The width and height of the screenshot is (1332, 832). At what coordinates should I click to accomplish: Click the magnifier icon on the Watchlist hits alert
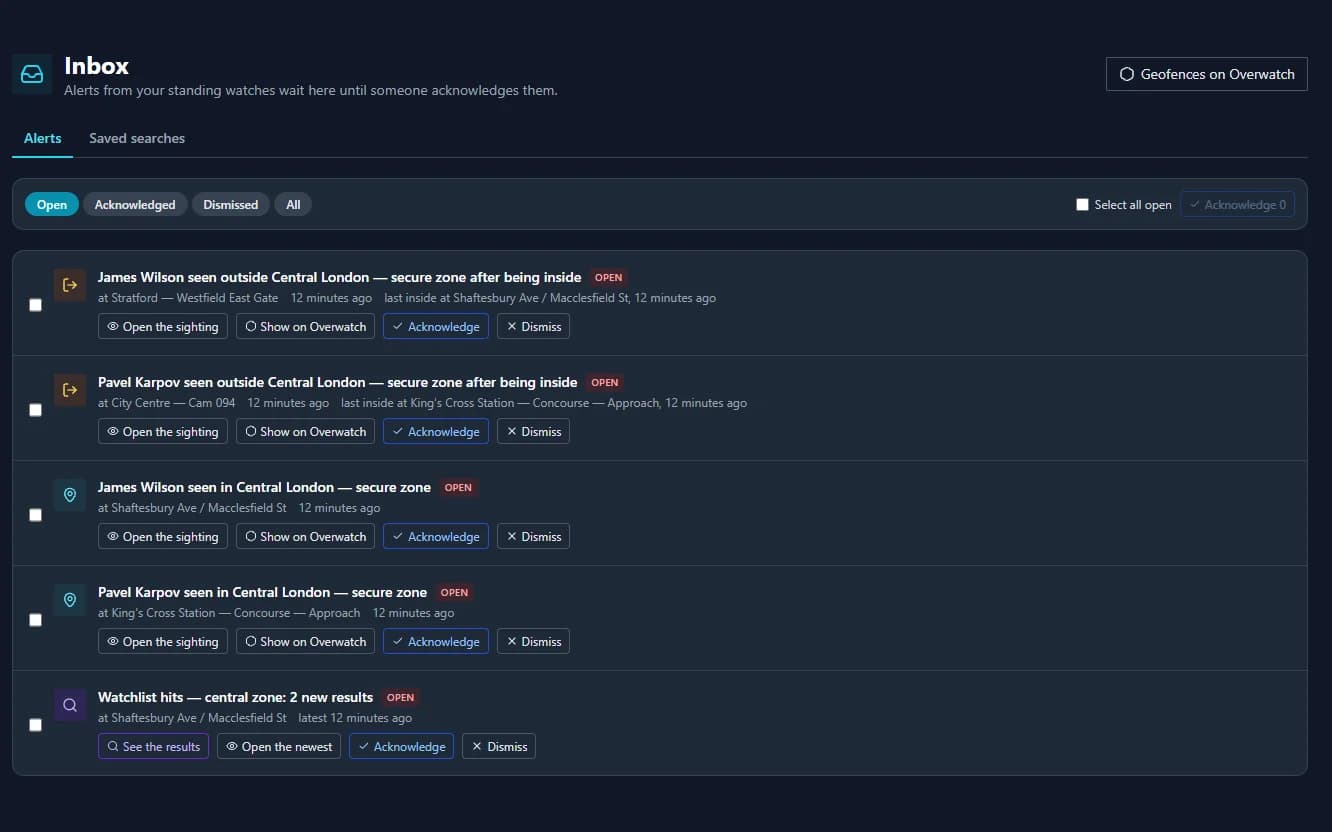click(x=70, y=705)
